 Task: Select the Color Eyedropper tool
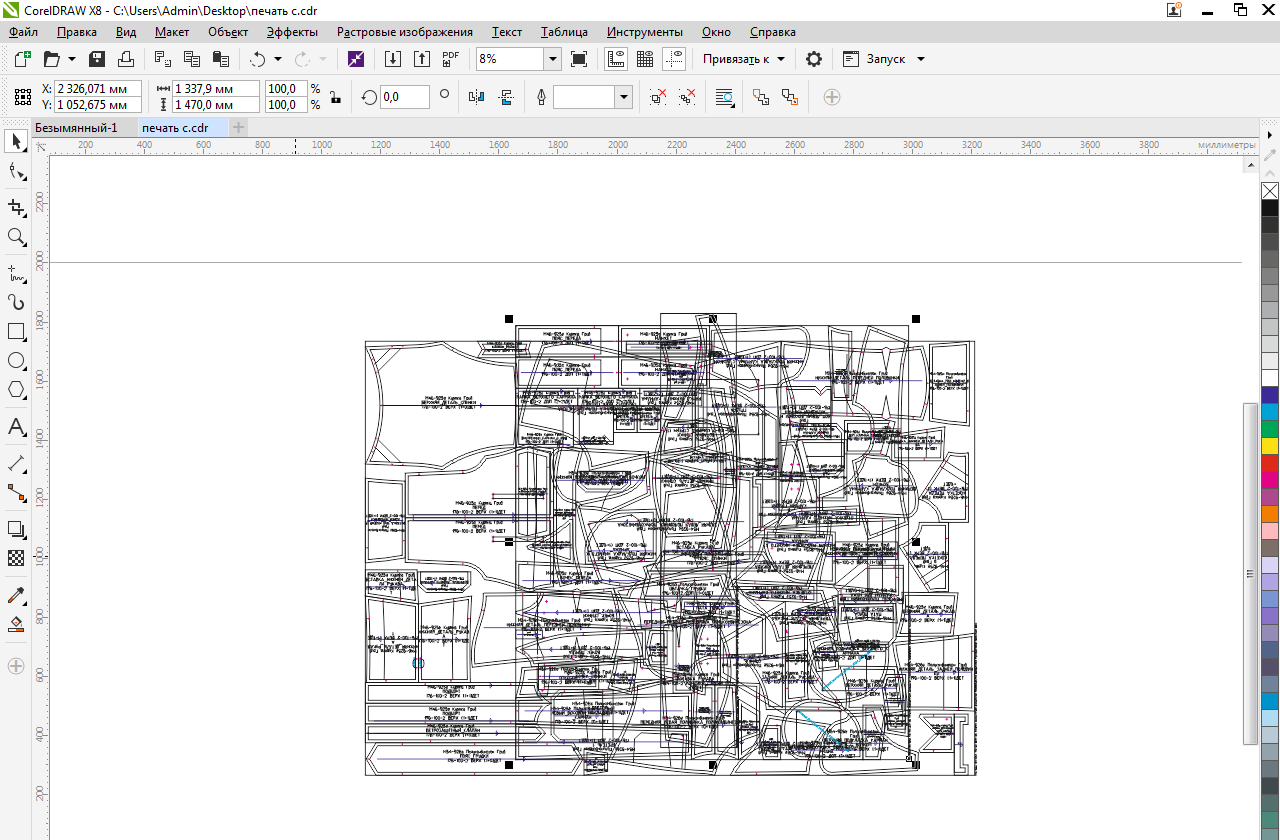16,596
